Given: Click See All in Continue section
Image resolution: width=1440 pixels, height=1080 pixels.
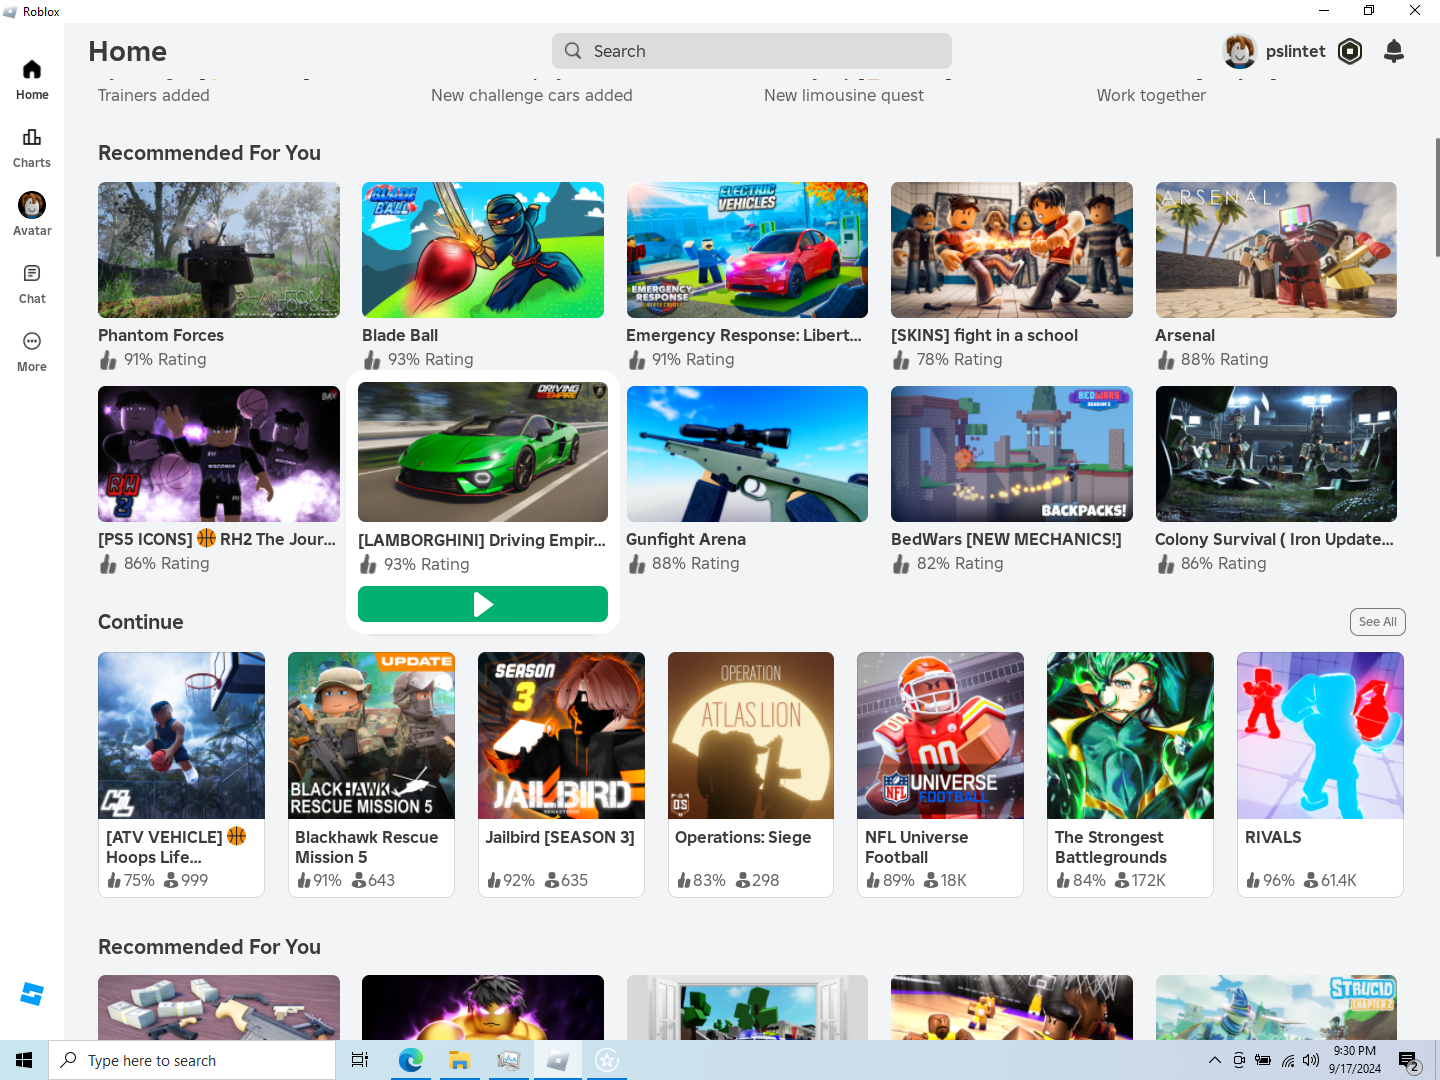Looking at the screenshot, I should (x=1378, y=622).
